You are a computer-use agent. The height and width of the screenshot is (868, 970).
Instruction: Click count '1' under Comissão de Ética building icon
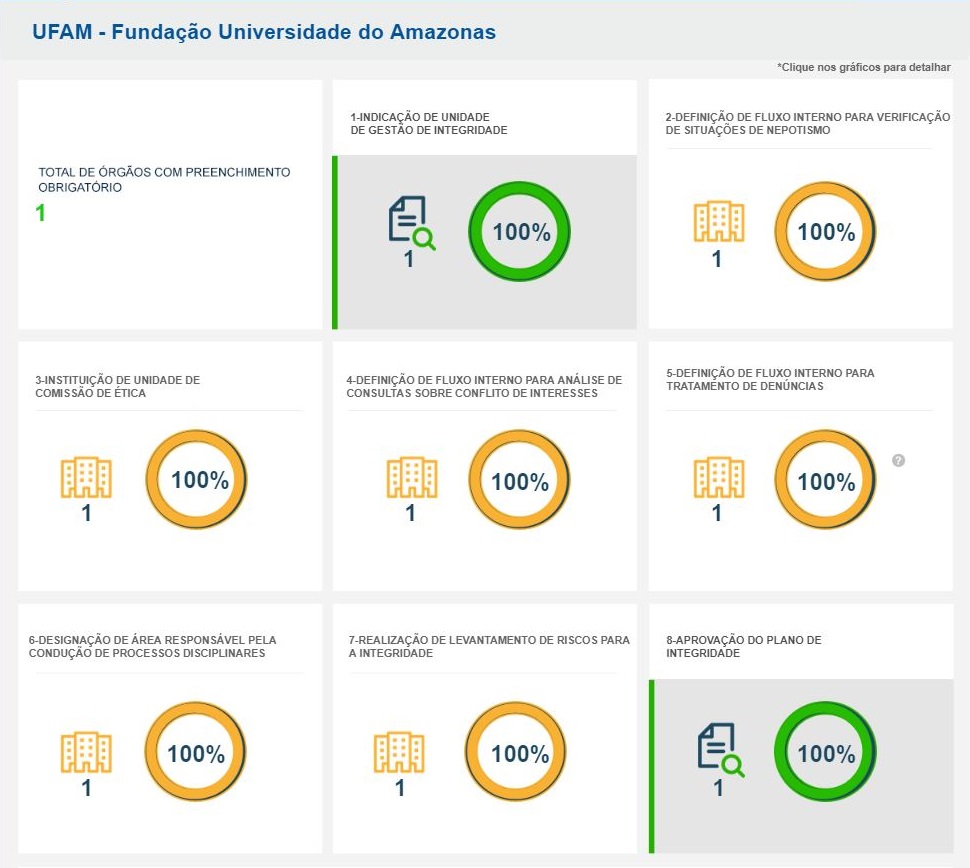pos(87,512)
